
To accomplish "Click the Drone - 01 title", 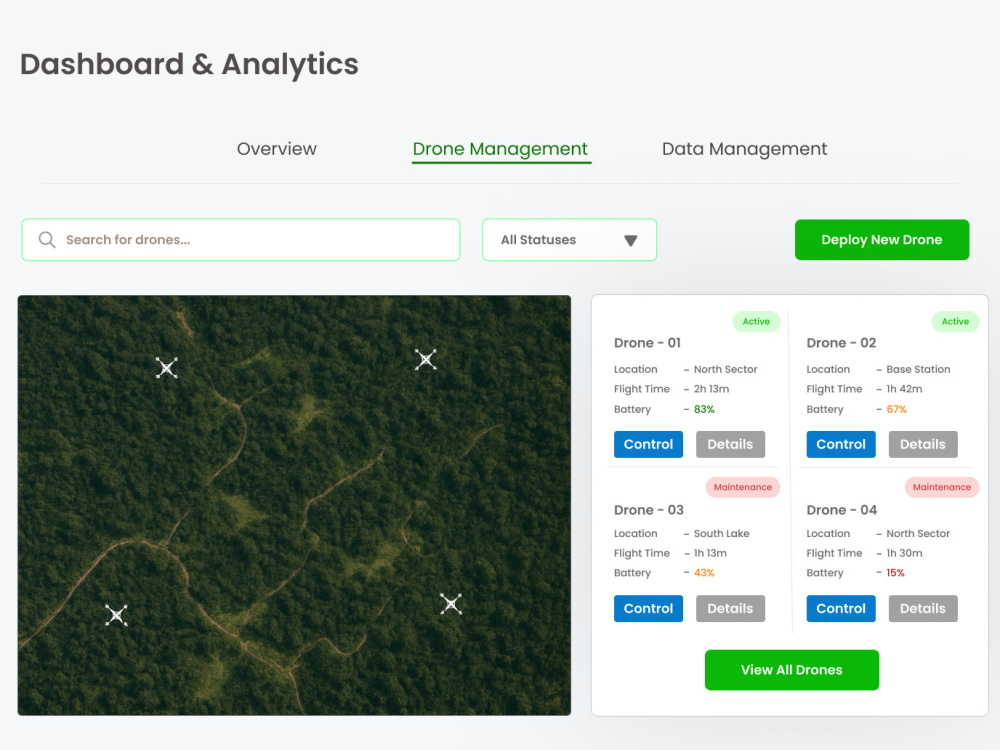I will (x=647, y=343).
